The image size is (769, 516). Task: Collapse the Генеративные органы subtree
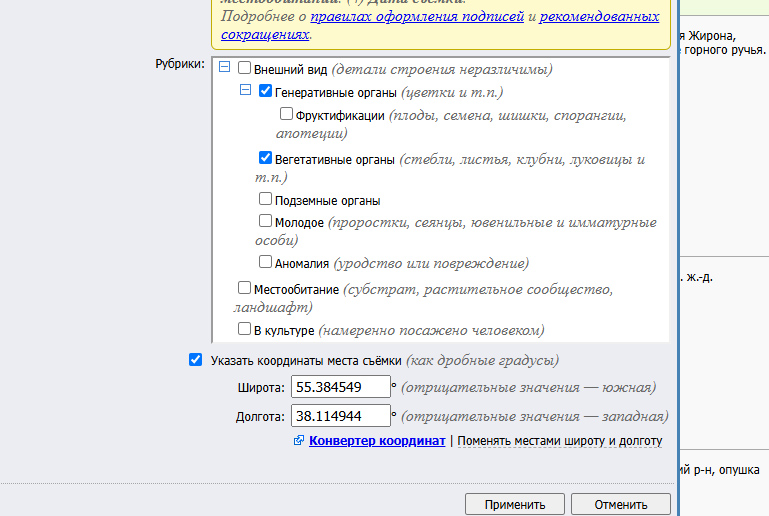(x=245, y=90)
